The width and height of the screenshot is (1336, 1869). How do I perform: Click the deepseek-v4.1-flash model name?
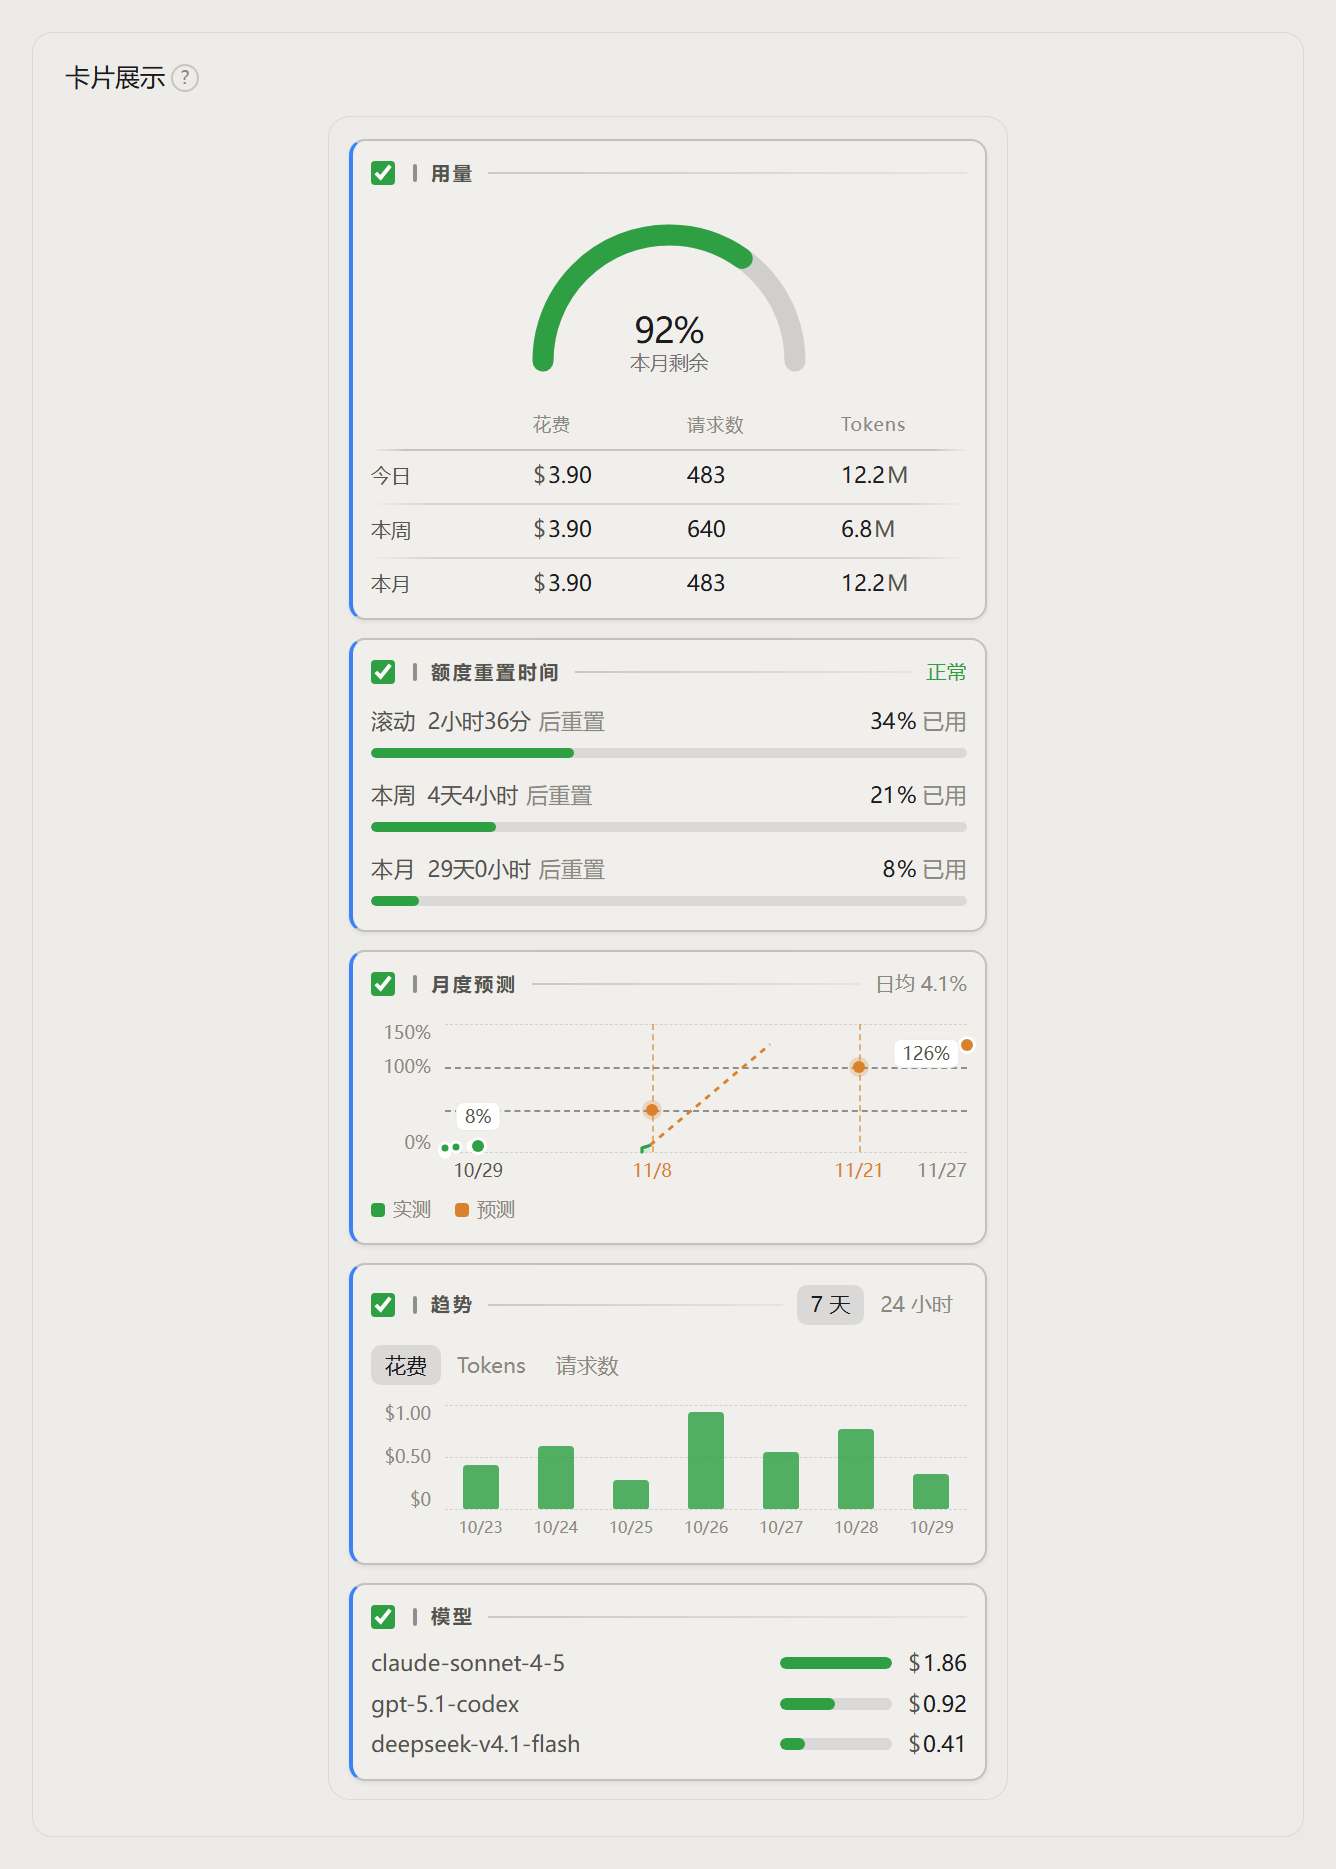[x=476, y=1744]
